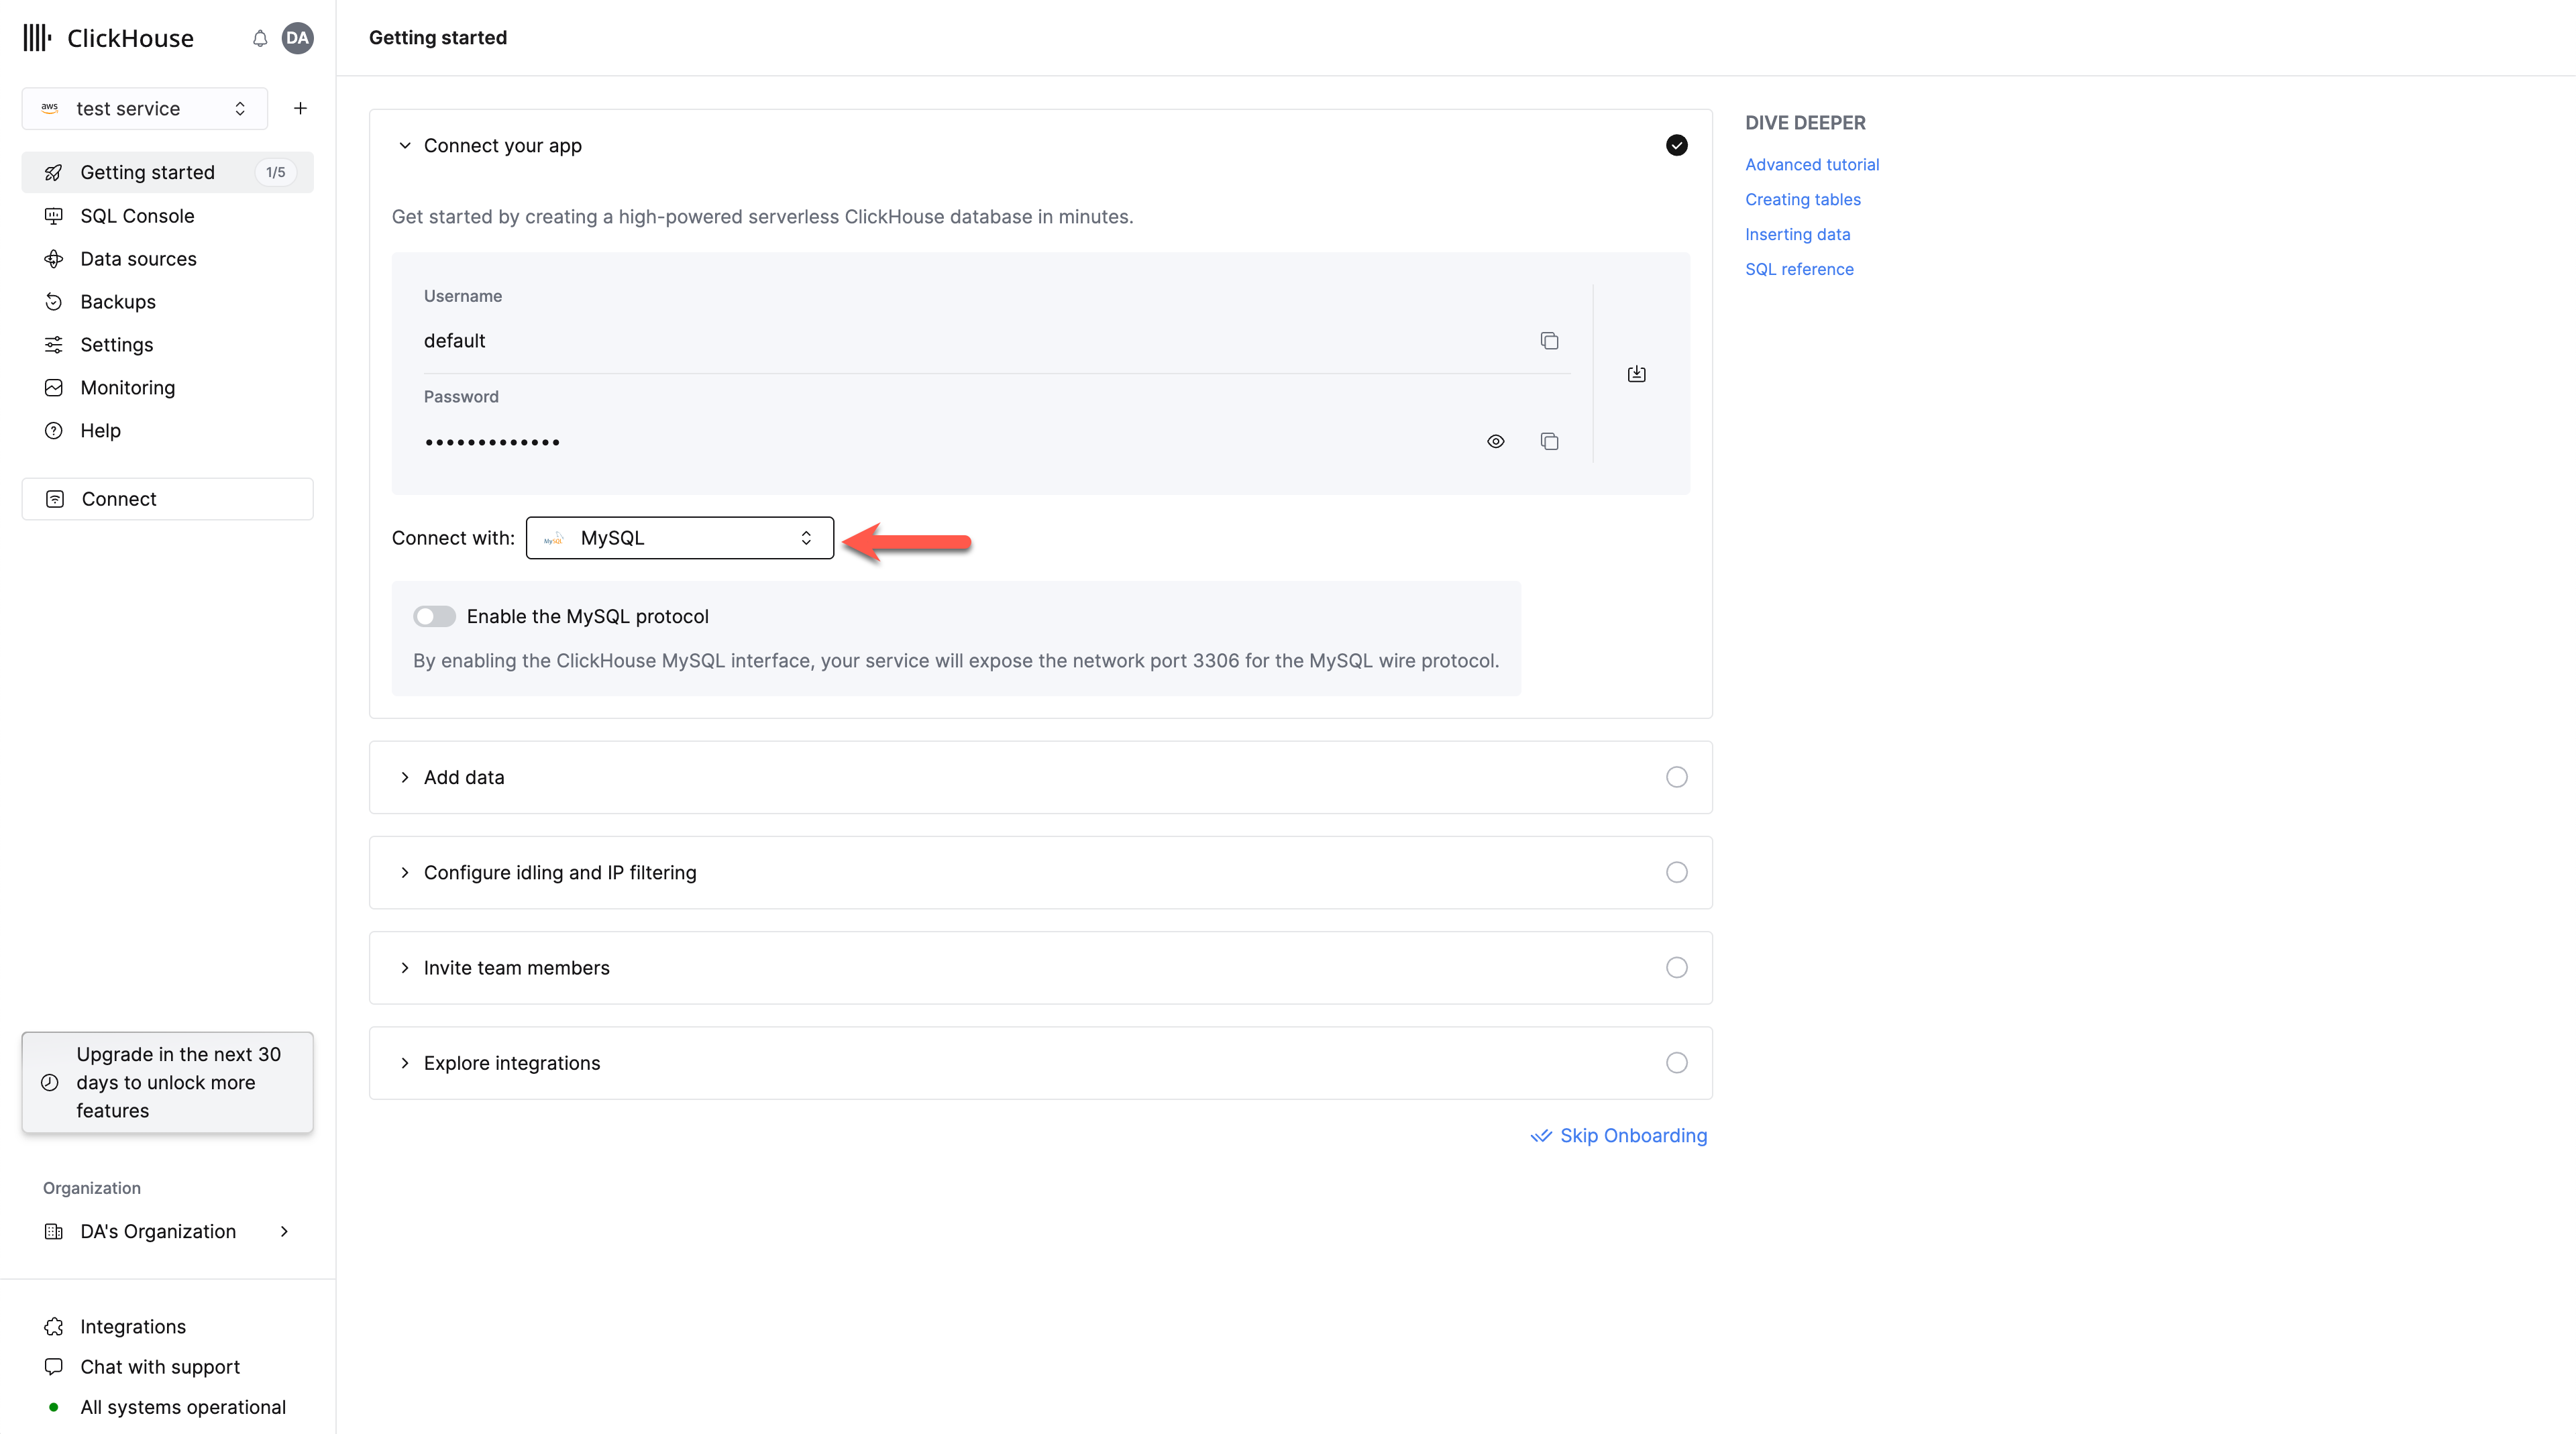This screenshot has width=2576, height=1434.
Task: Enable the MySQL protocol toggle
Action: (x=434, y=616)
